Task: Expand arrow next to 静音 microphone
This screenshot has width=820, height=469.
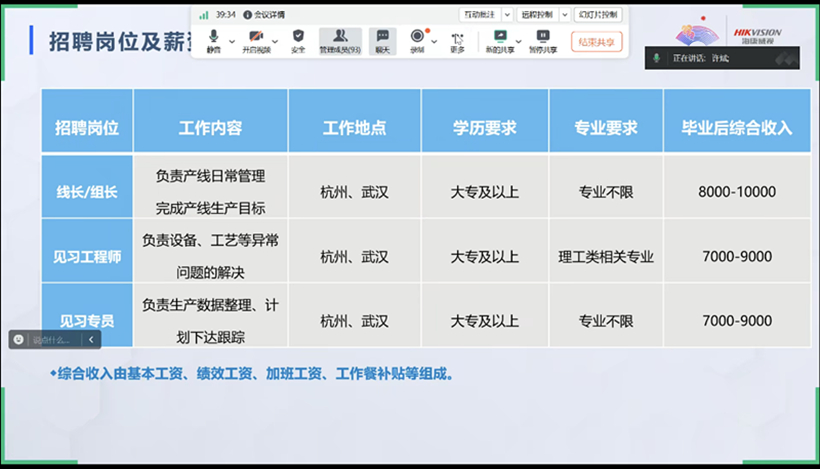Action: tap(232, 41)
